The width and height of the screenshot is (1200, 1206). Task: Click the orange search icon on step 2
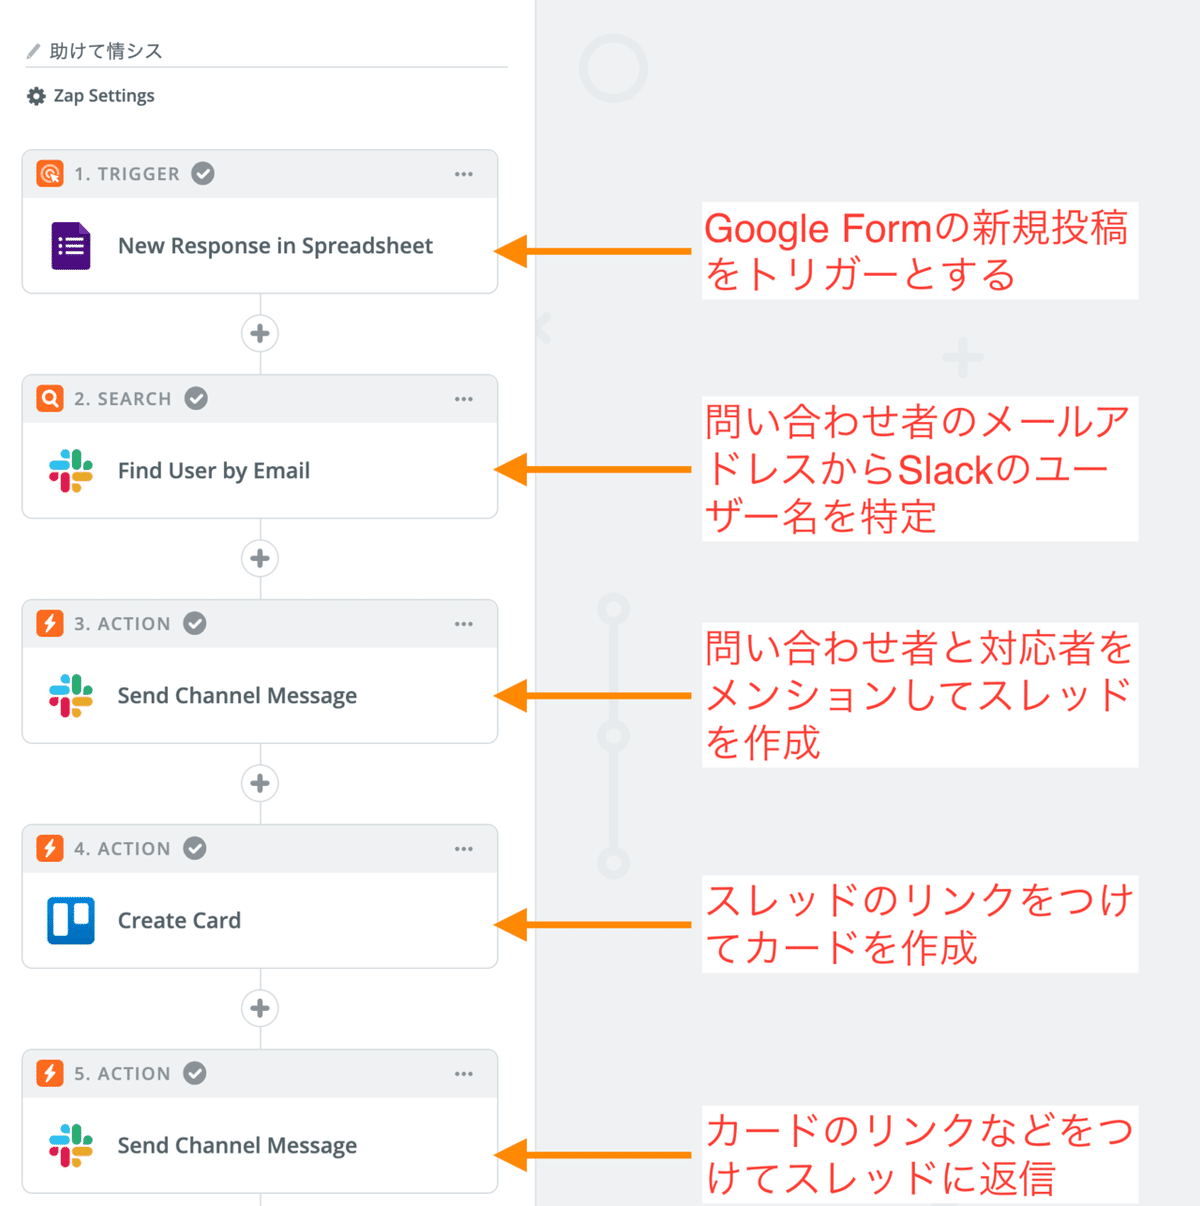click(x=50, y=399)
